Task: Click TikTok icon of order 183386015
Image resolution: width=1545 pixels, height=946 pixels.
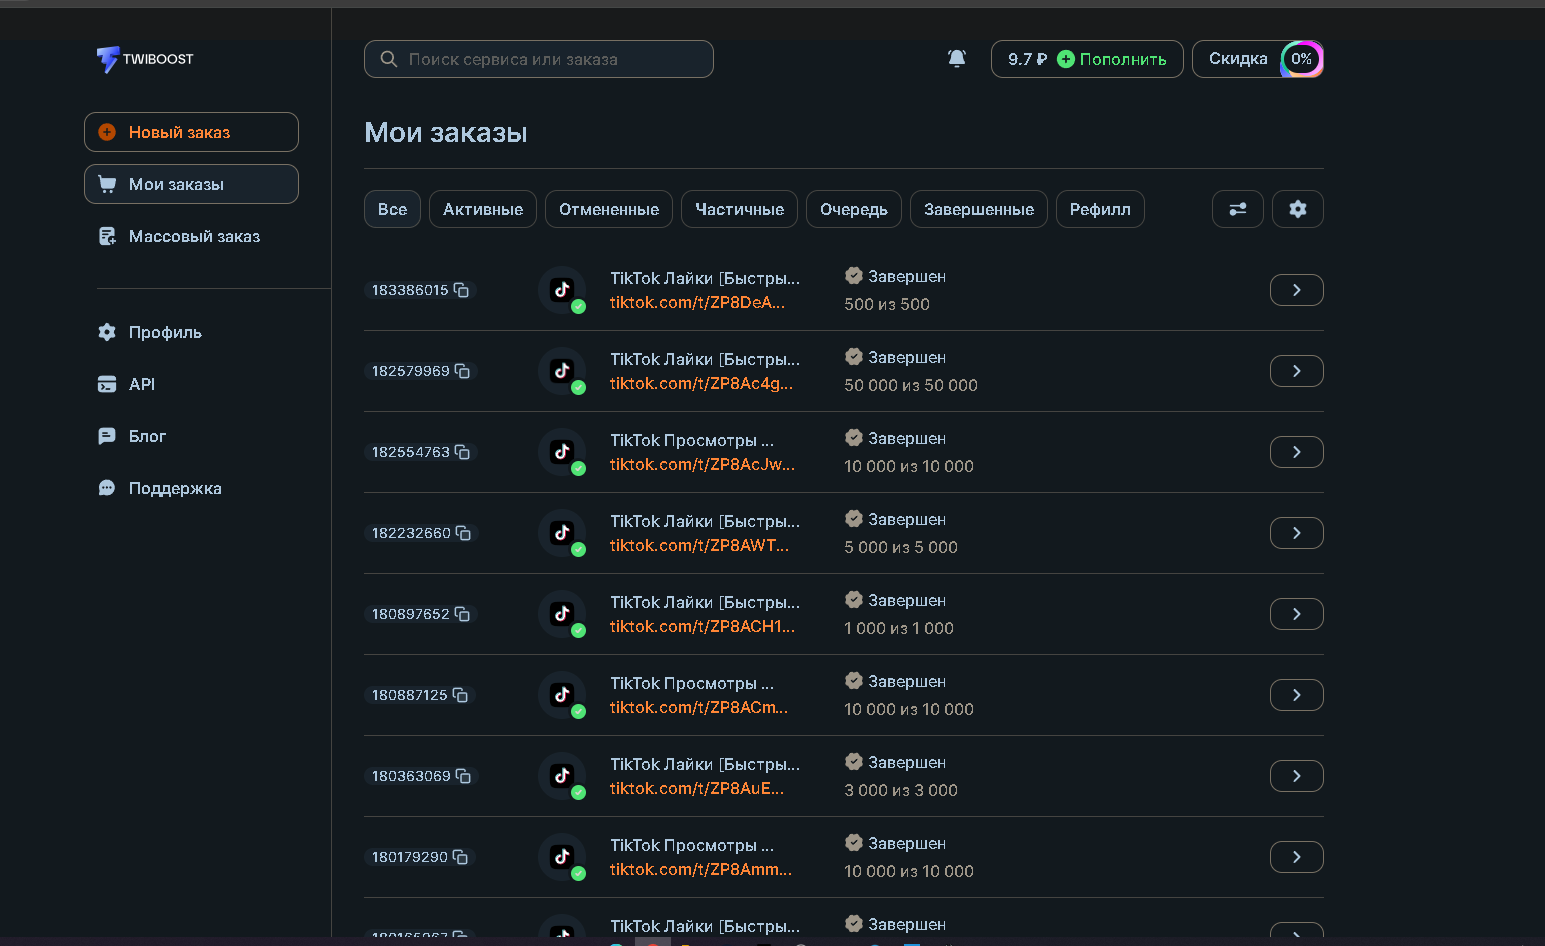Action: (562, 290)
